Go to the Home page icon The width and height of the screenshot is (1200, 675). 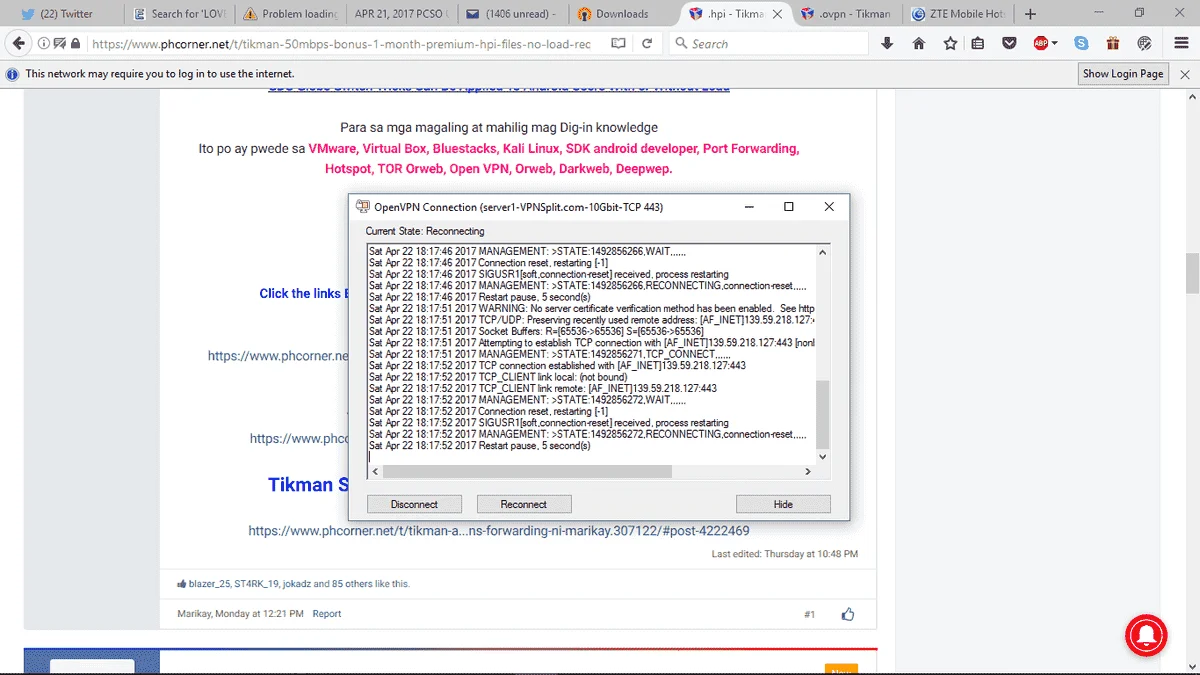click(x=919, y=44)
